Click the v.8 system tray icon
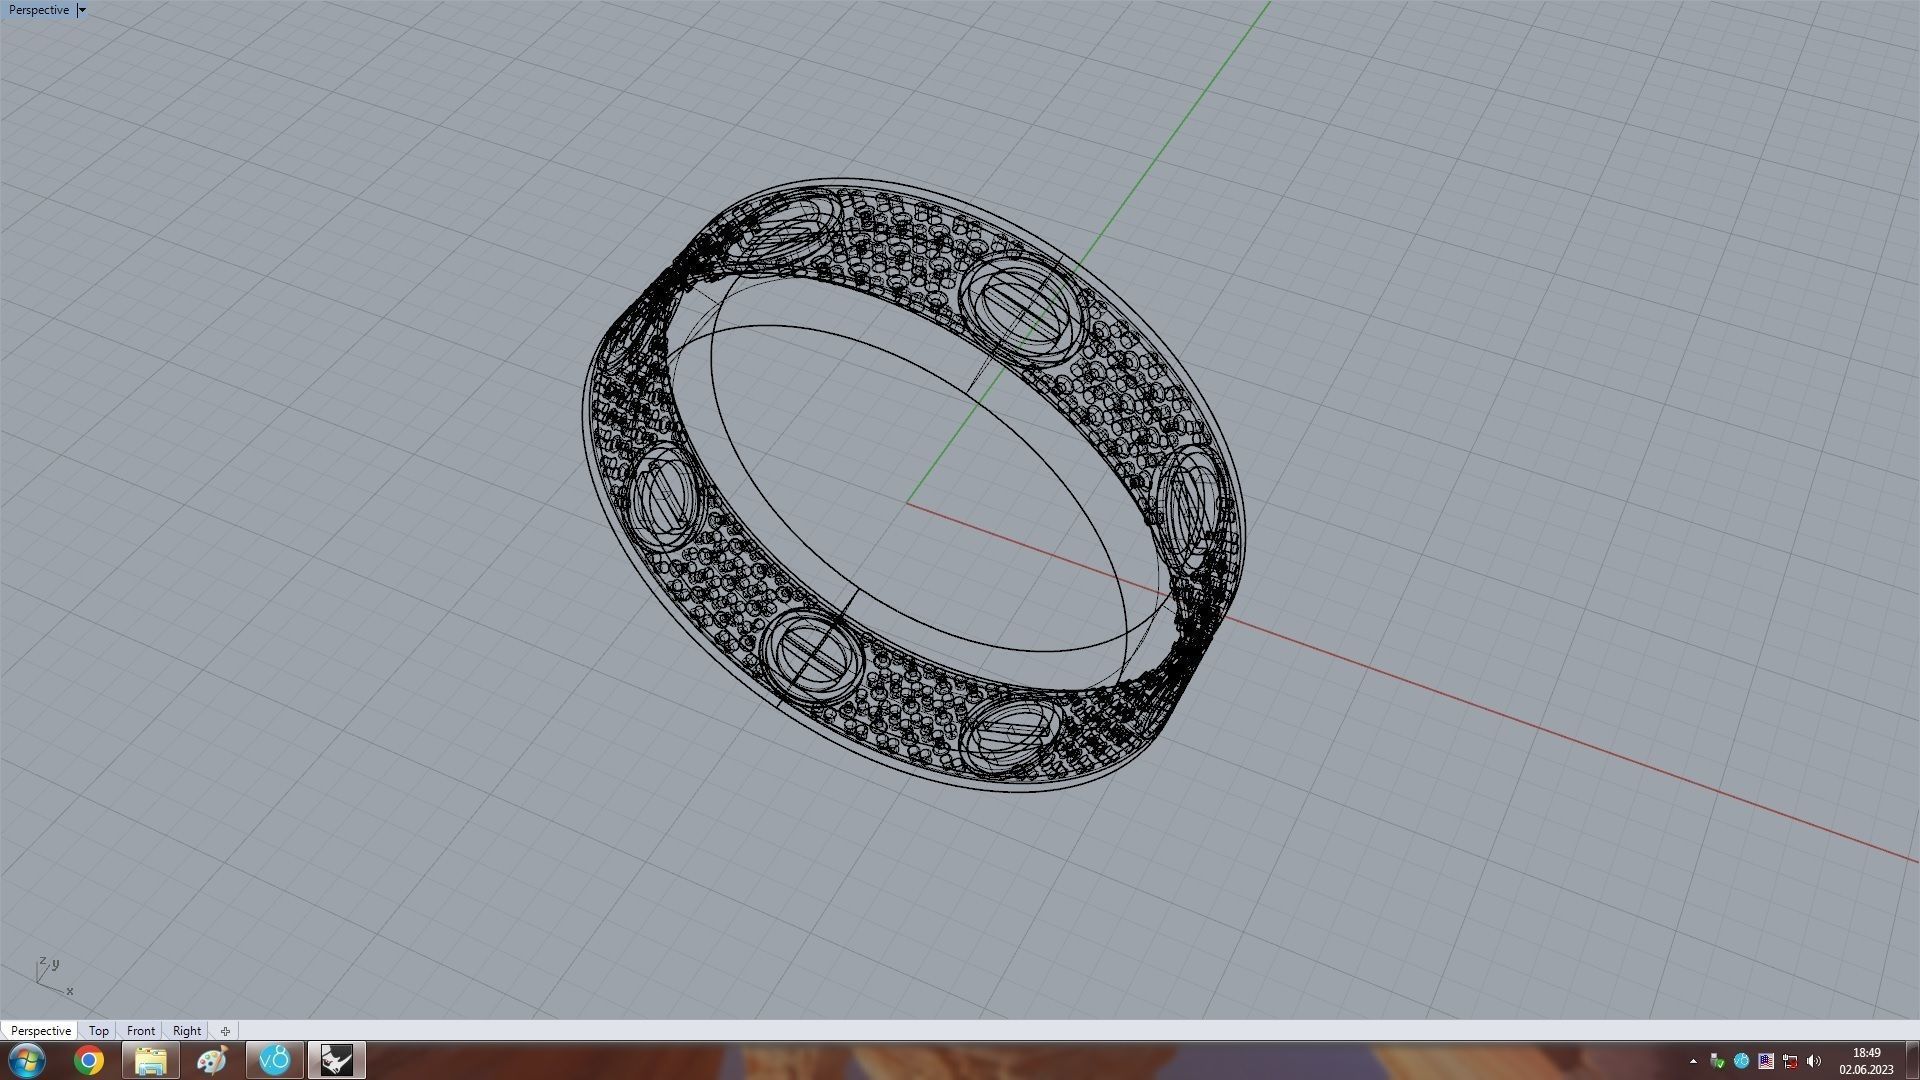This screenshot has height=1080, width=1920. pos(1741,1061)
